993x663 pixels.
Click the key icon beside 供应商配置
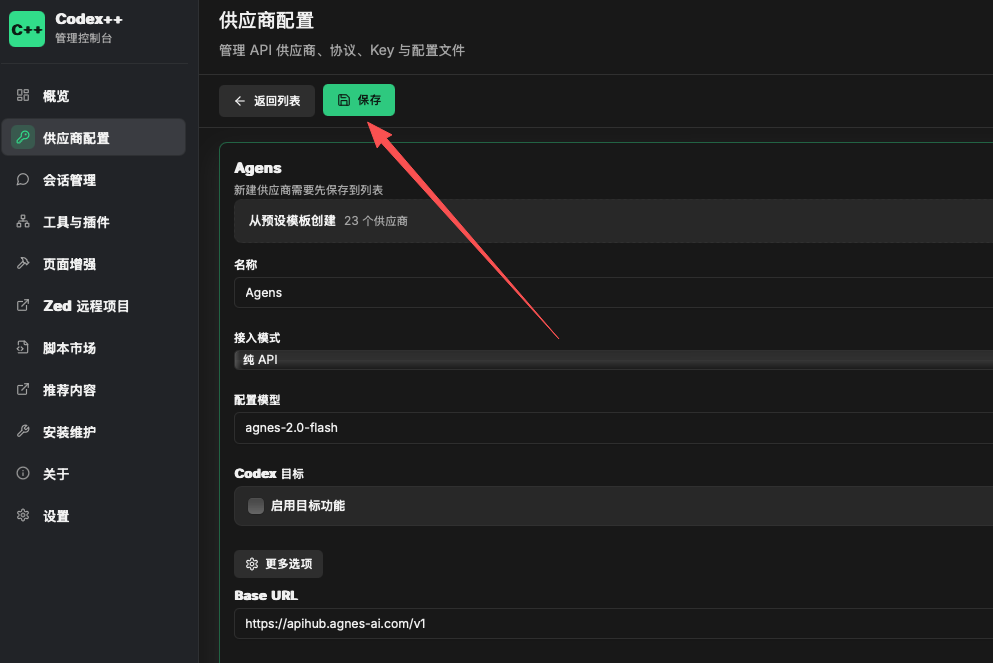click(x=23, y=137)
